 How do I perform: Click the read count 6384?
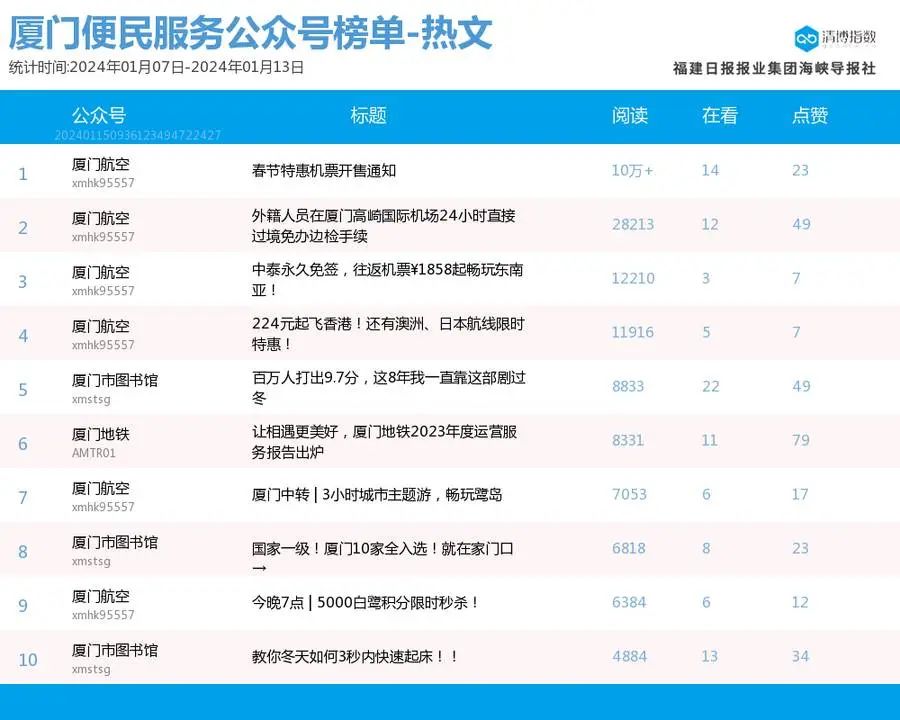[x=629, y=602]
